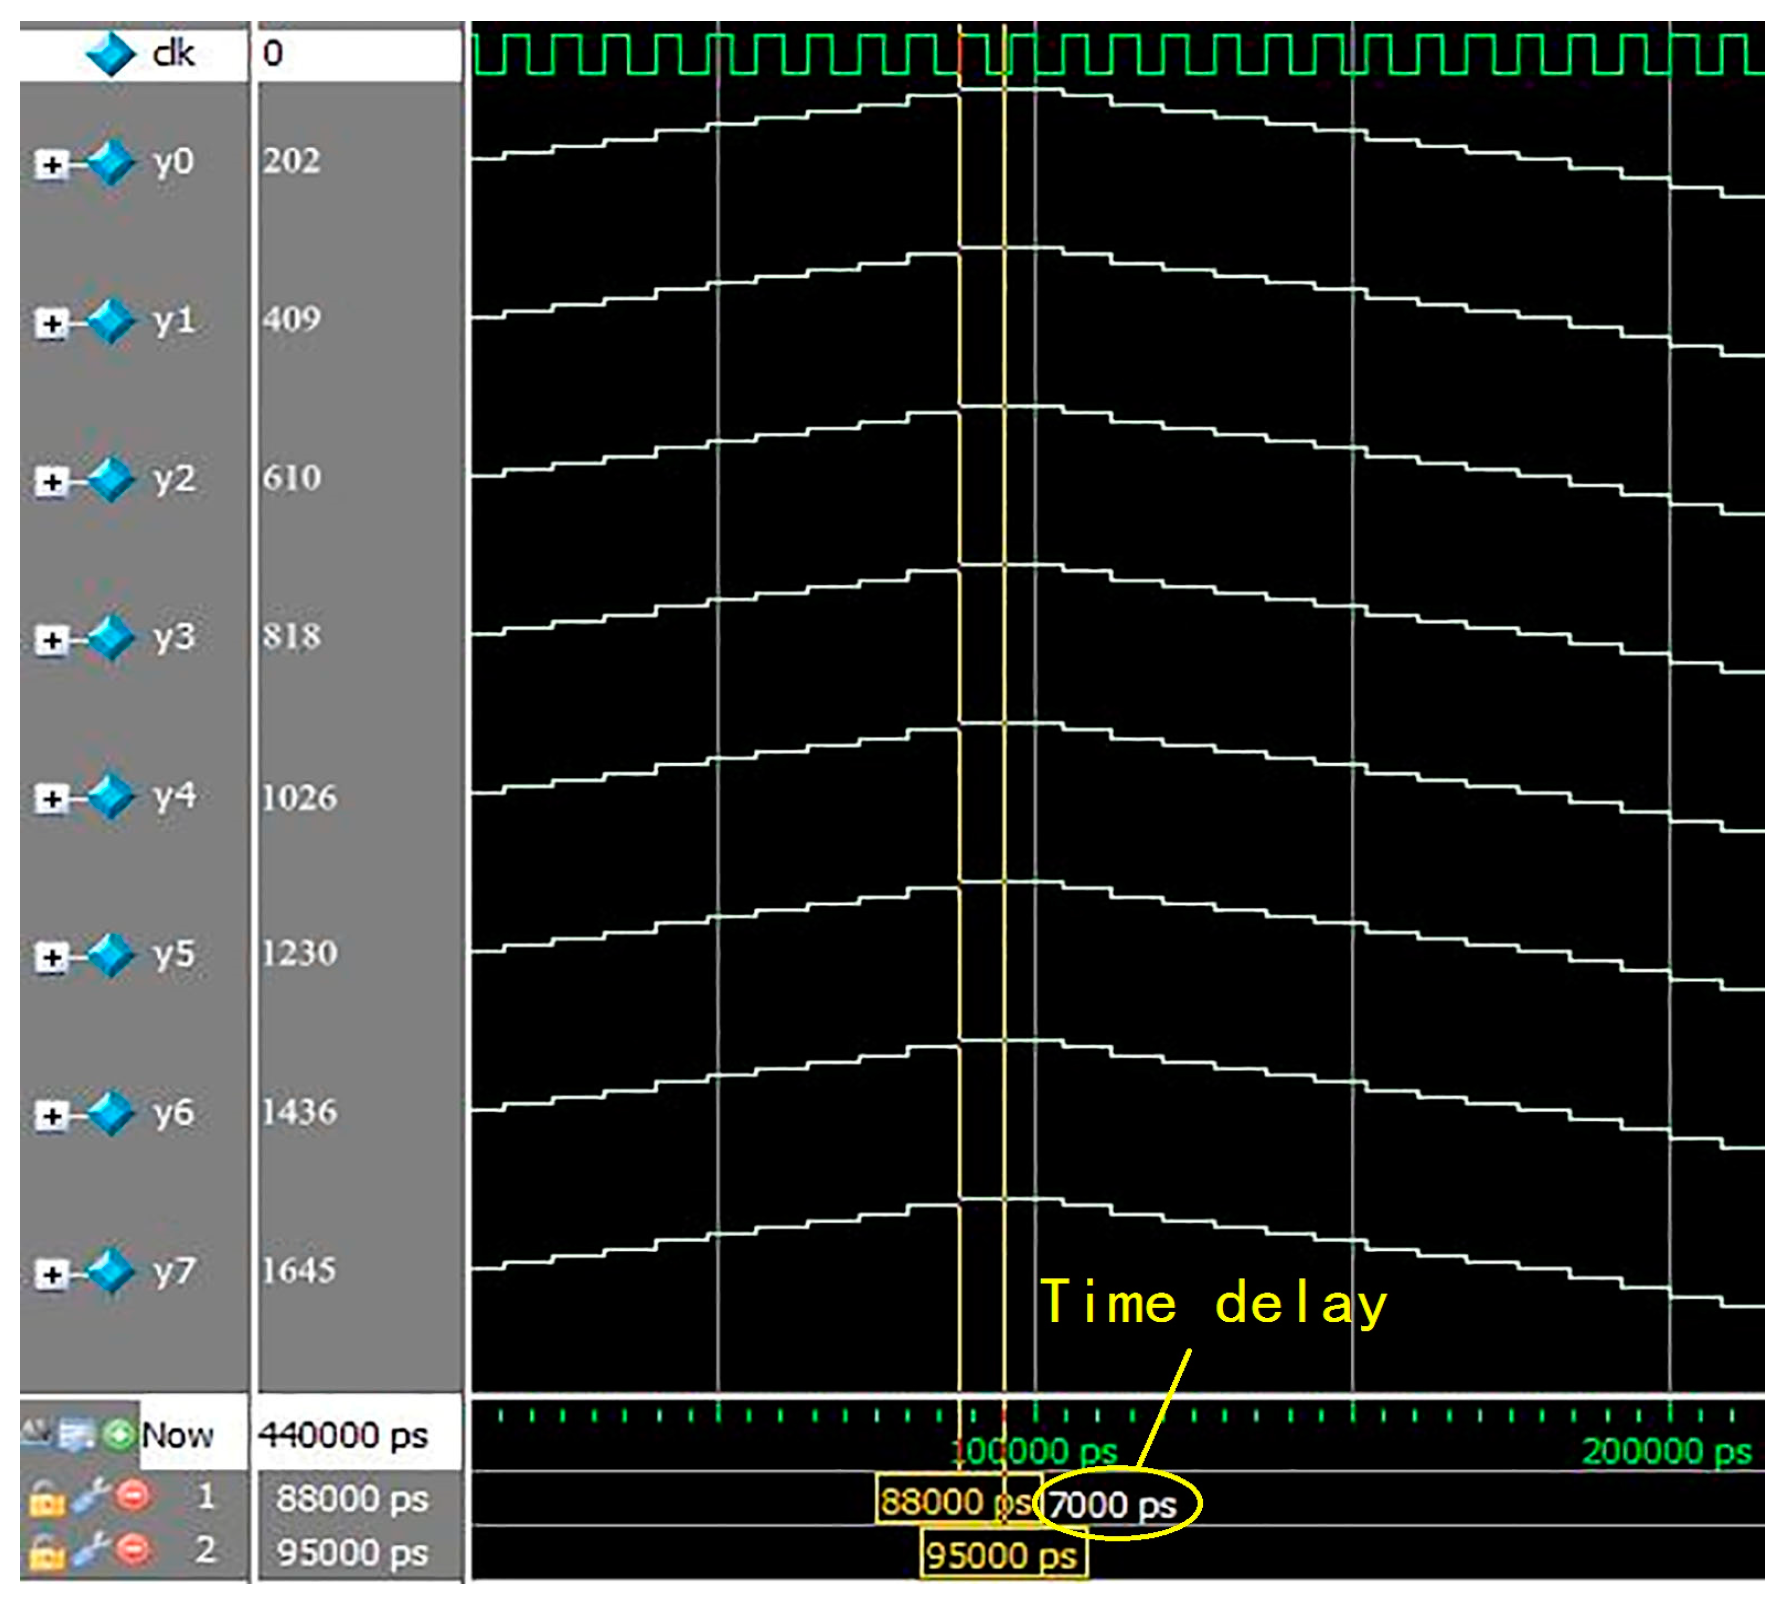Click the 95000 ps cursor 2 value field
Screen dimensions: 1782x1599
tap(352, 1552)
